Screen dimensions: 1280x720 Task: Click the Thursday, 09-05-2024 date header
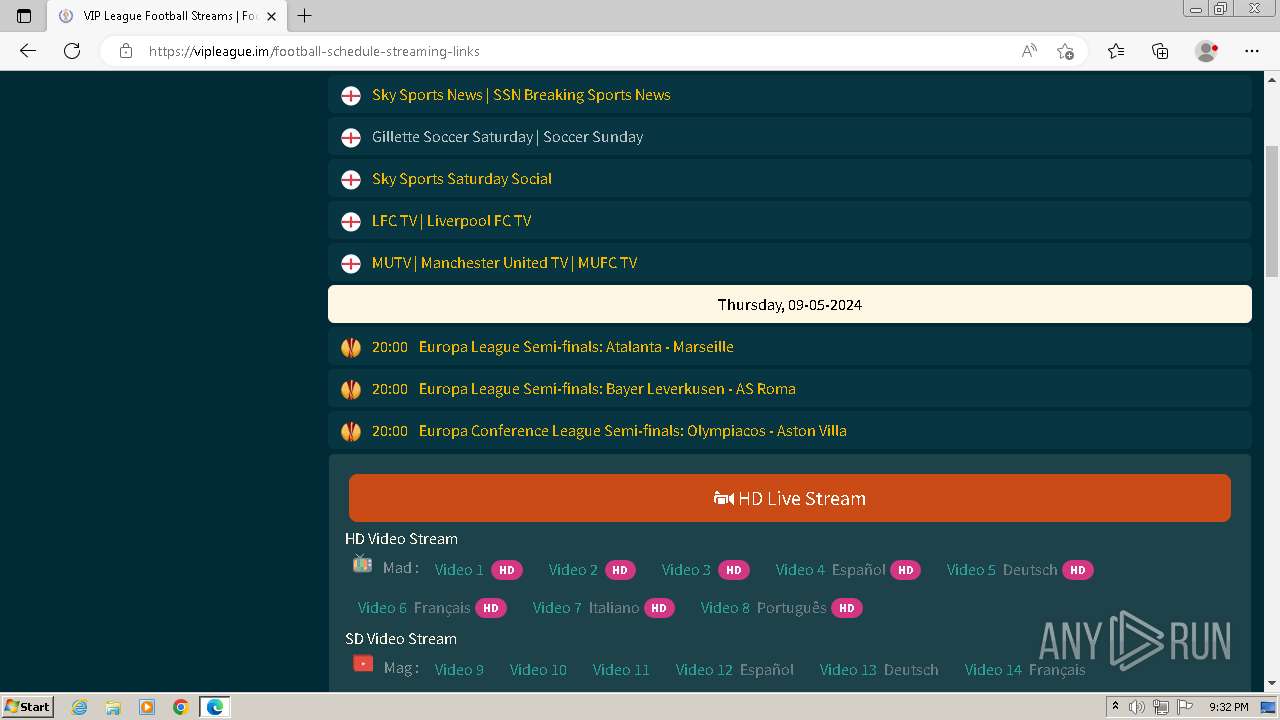790,304
